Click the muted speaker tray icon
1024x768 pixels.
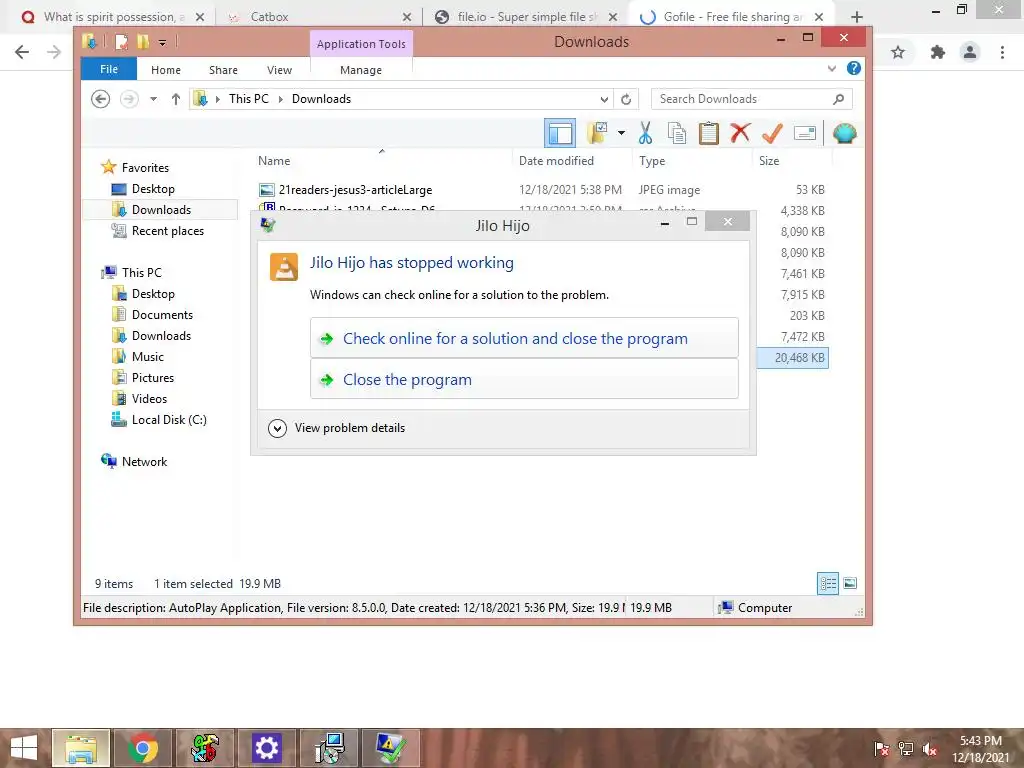tap(930, 749)
